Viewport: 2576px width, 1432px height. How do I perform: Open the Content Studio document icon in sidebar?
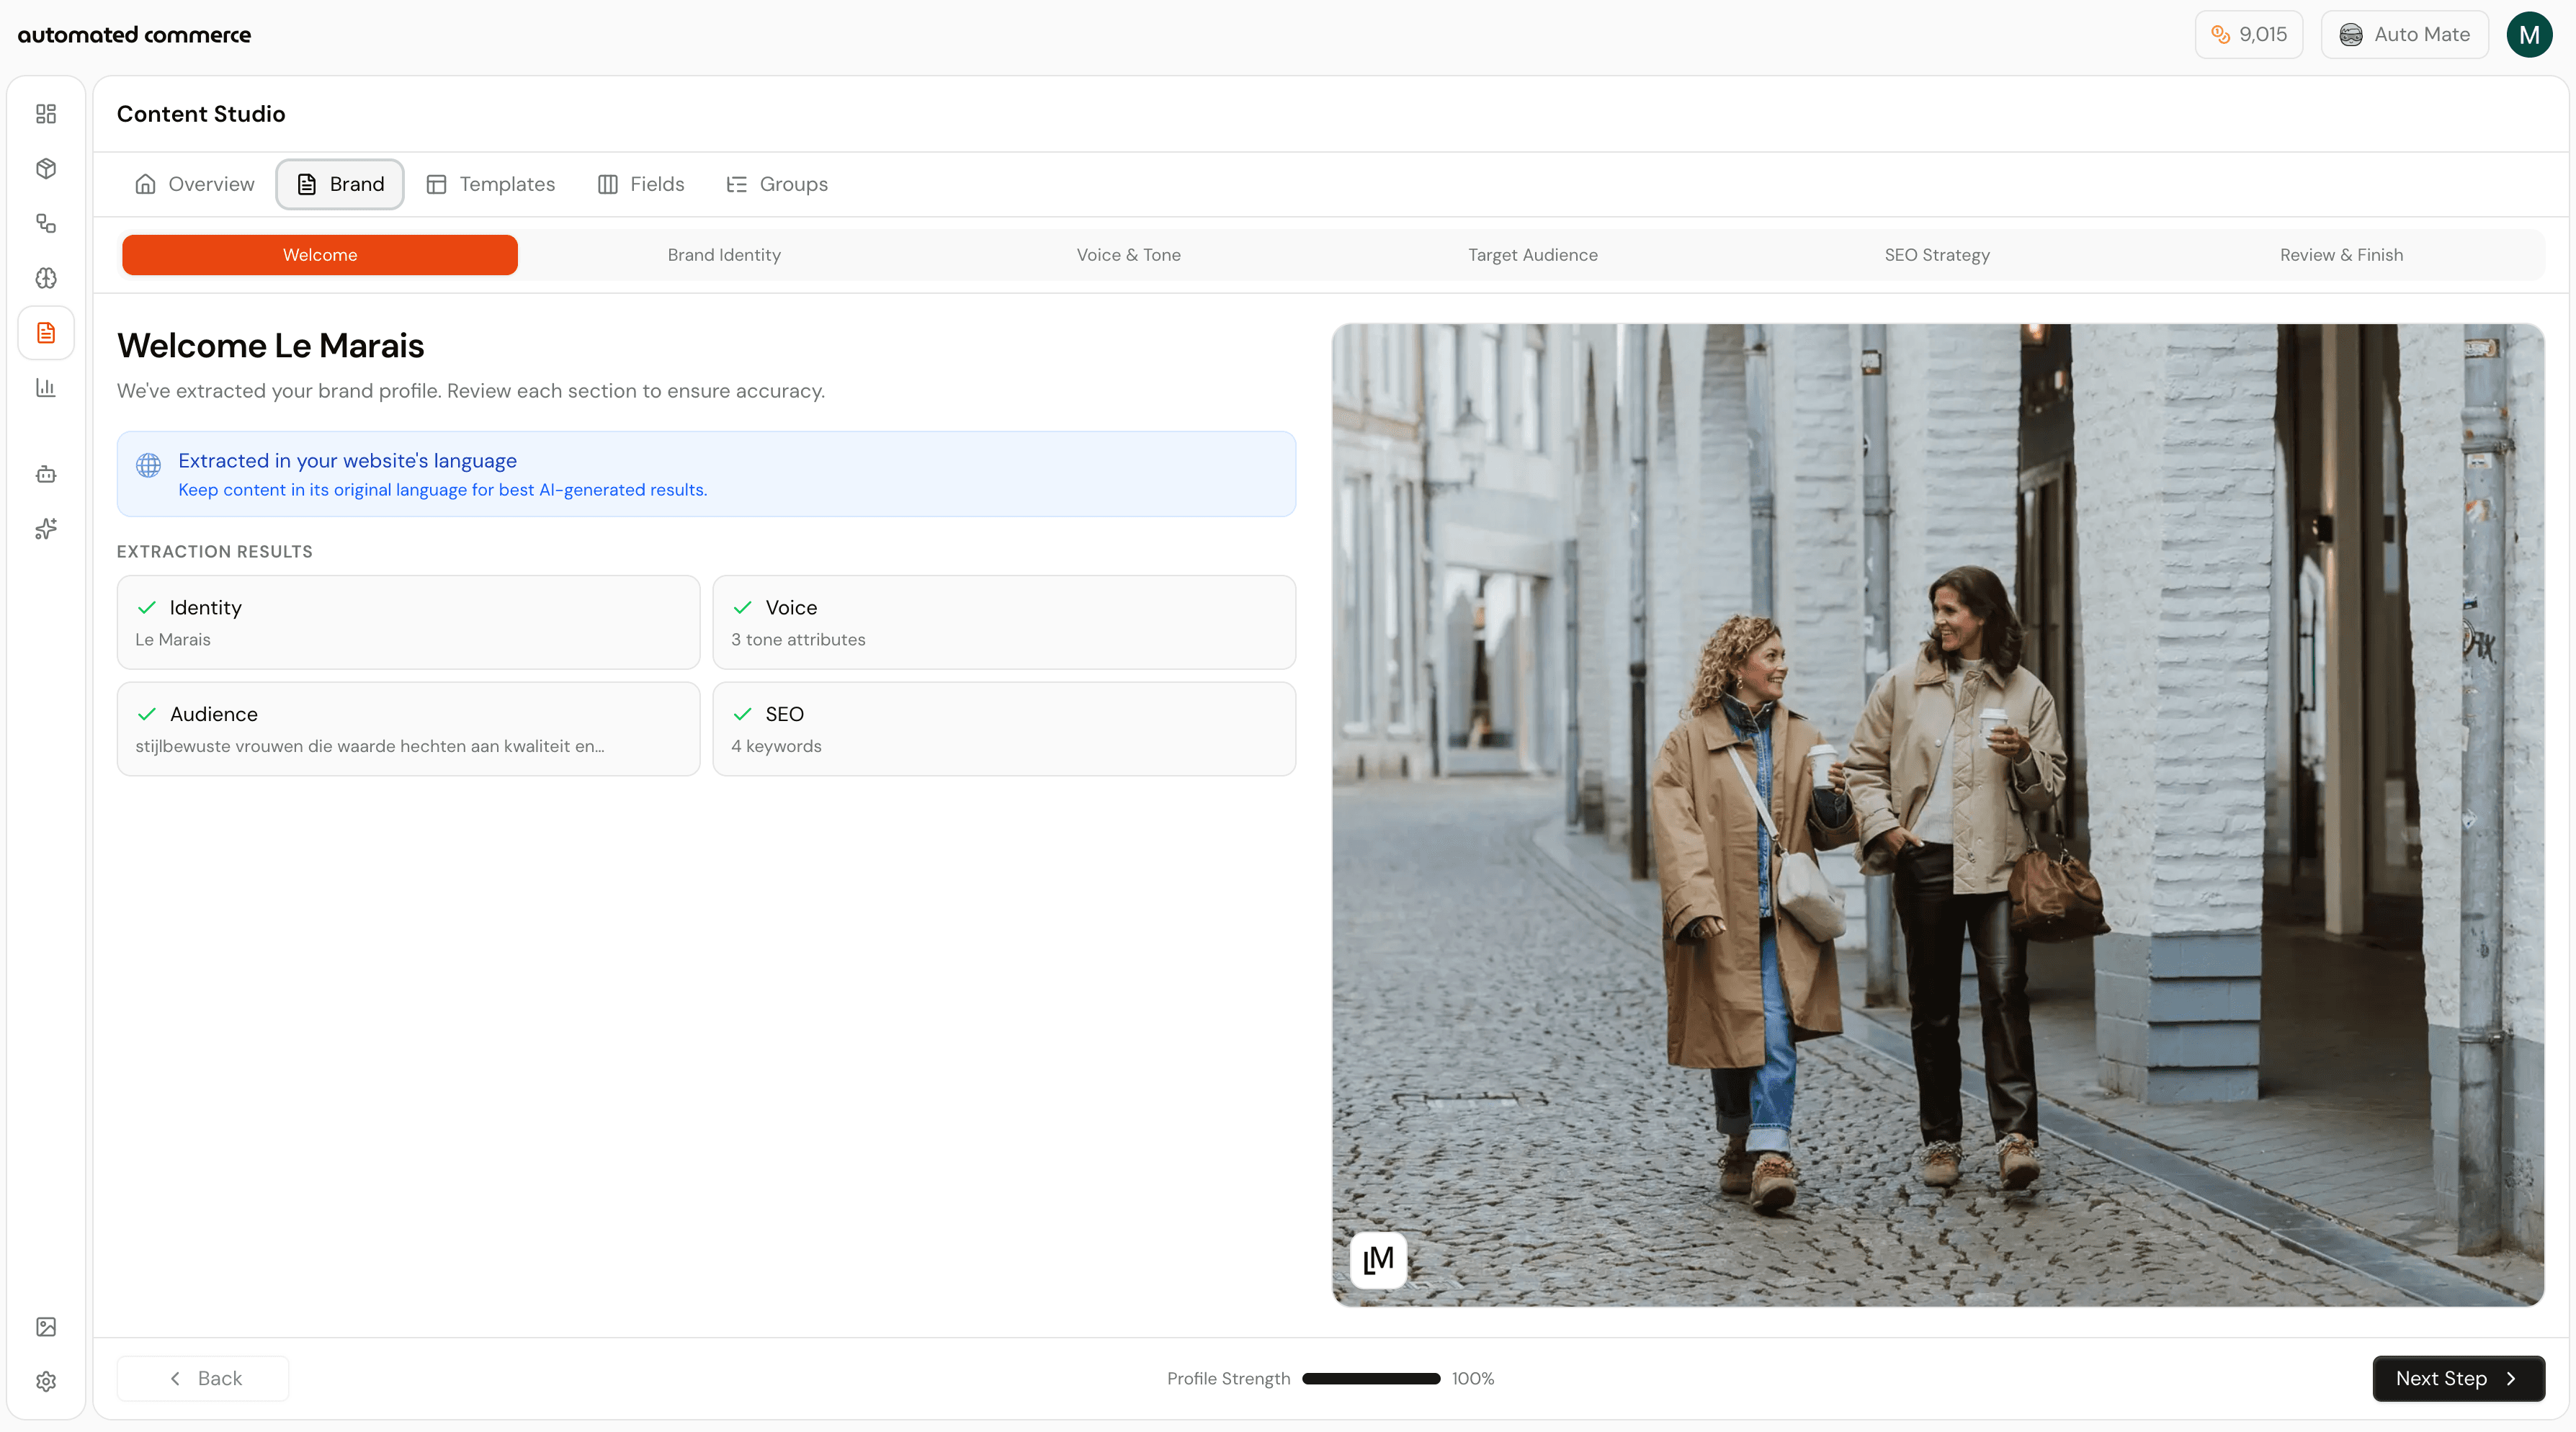pos(46,333)
